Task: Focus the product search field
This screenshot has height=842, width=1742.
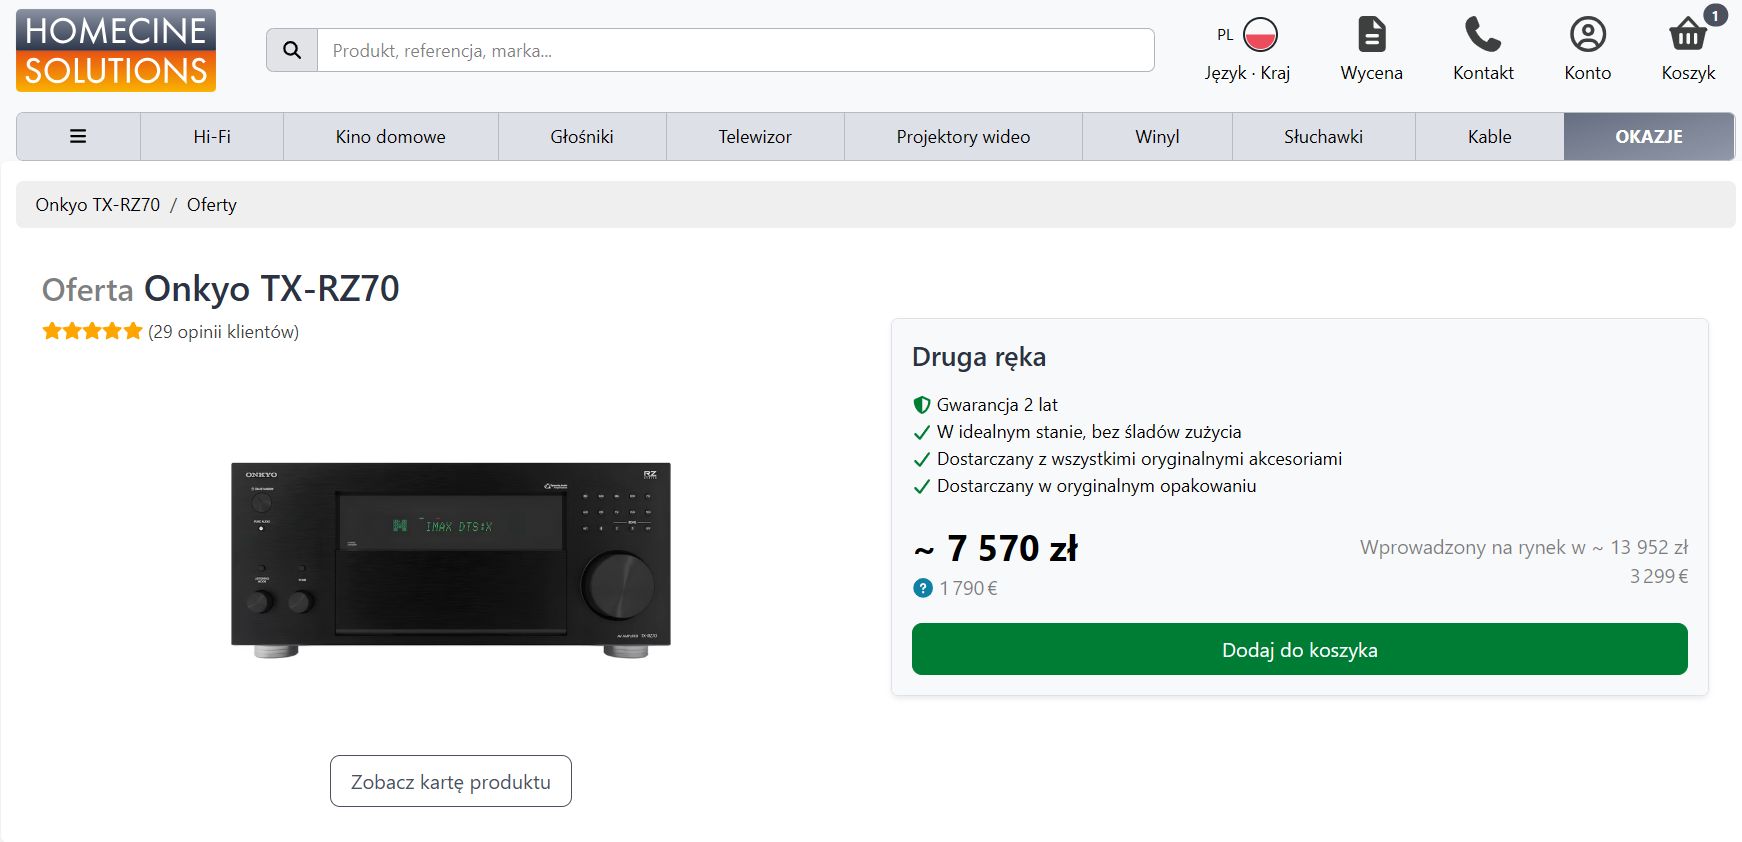Action: click(735, 50)
